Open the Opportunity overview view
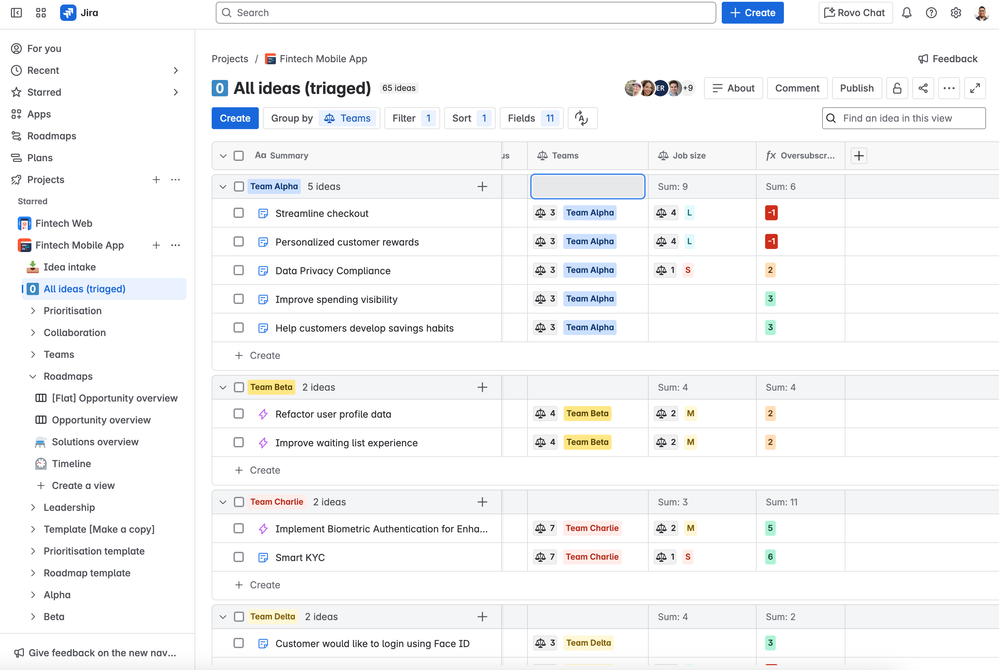The height and width of the screenshot is (670, 999). coord(101,420)
